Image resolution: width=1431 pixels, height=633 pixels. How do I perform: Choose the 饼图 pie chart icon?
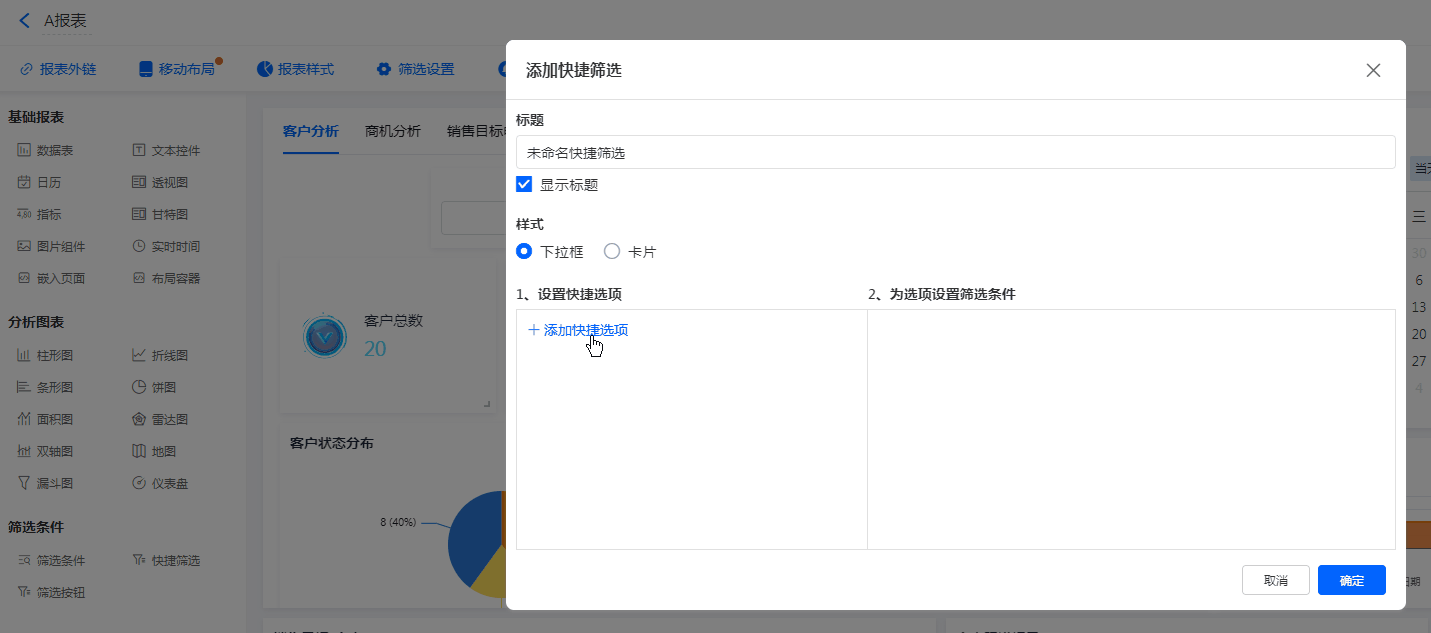click(139, 387)
